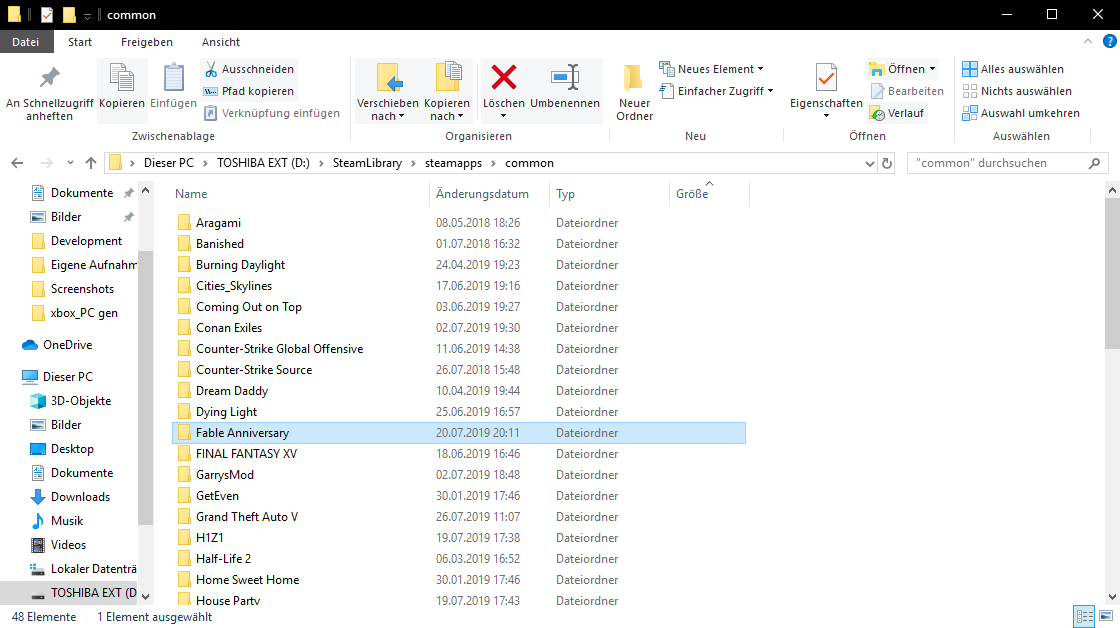The height and width of the screenshot is (628, 1120).
Task: Open the Datei menu
Action: pos(26,42)
